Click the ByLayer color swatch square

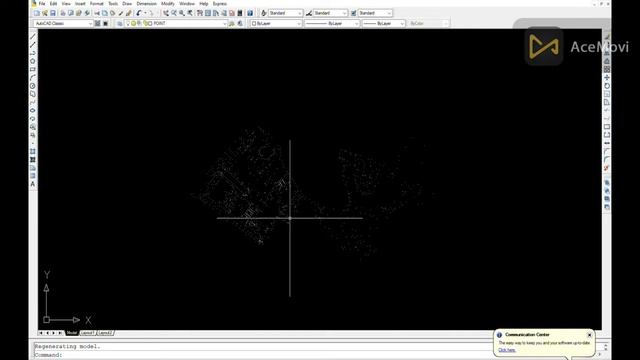click(254, 24)
